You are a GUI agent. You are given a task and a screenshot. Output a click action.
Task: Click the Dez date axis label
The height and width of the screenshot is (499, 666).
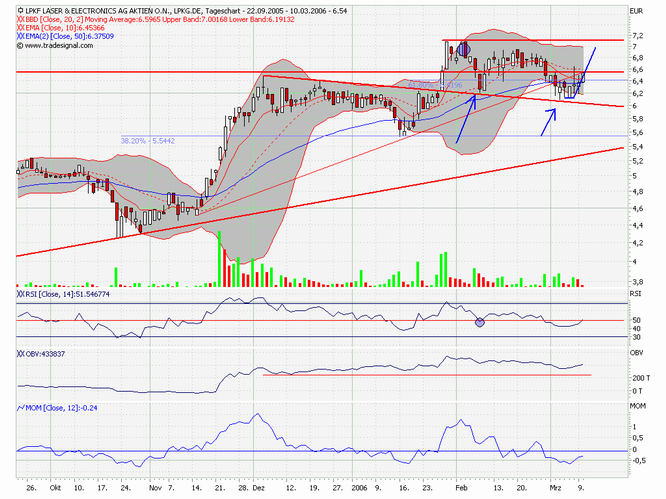pos(258,488)
